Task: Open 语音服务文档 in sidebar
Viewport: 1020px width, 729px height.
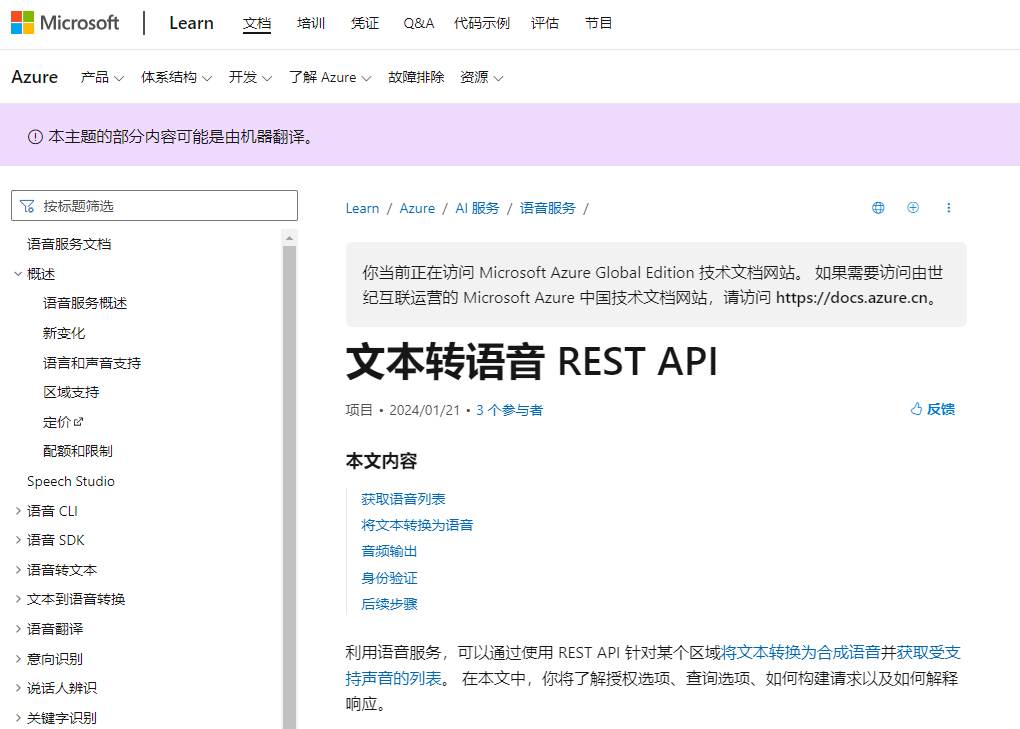Action: (x=69, y=244)
